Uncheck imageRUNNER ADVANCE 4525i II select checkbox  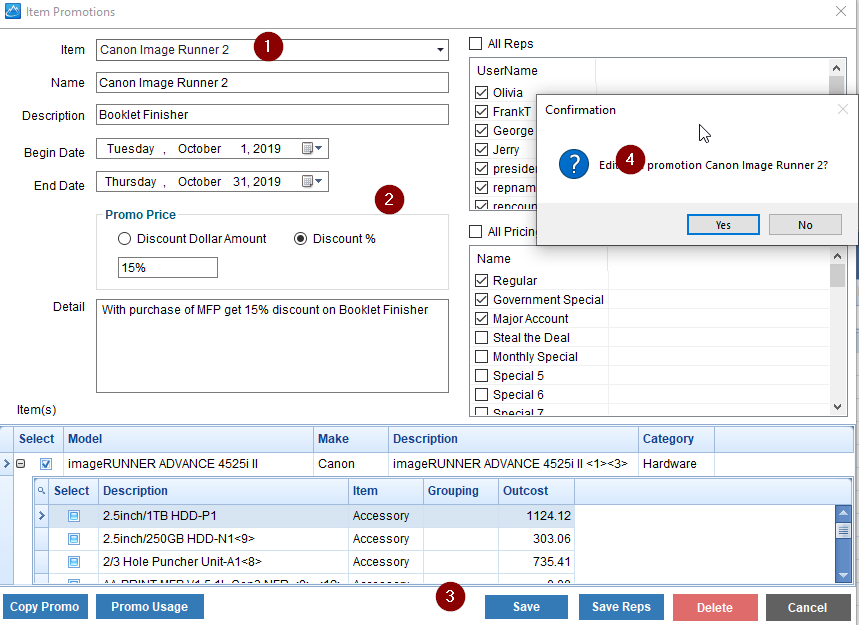click(46, 464)
